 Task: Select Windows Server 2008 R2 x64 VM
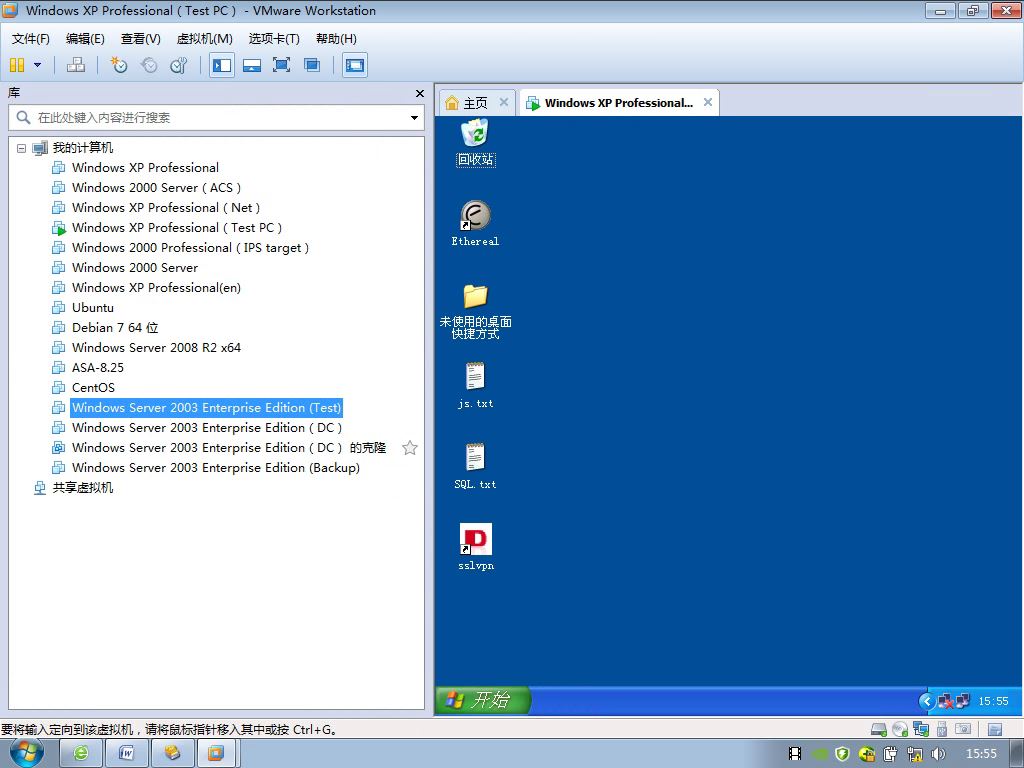tap(156, 348)
